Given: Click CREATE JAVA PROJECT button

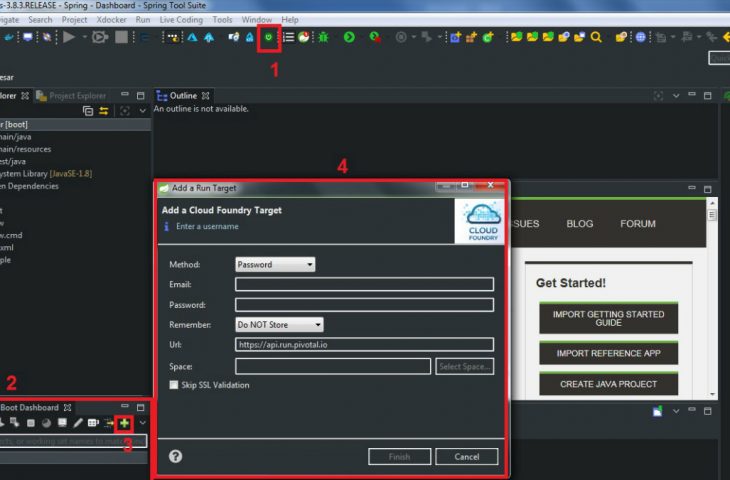Looking at the screenshot, I should click(608, 384).
